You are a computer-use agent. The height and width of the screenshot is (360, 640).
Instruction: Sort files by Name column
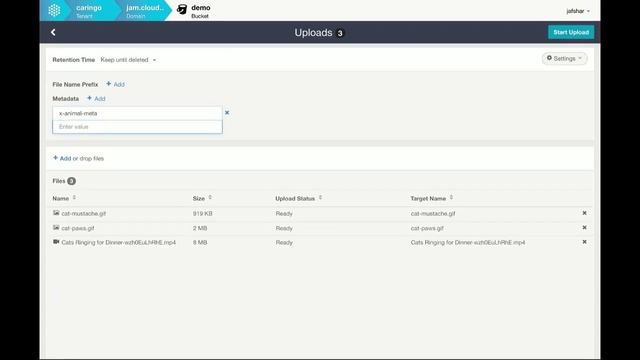[64, 198]
